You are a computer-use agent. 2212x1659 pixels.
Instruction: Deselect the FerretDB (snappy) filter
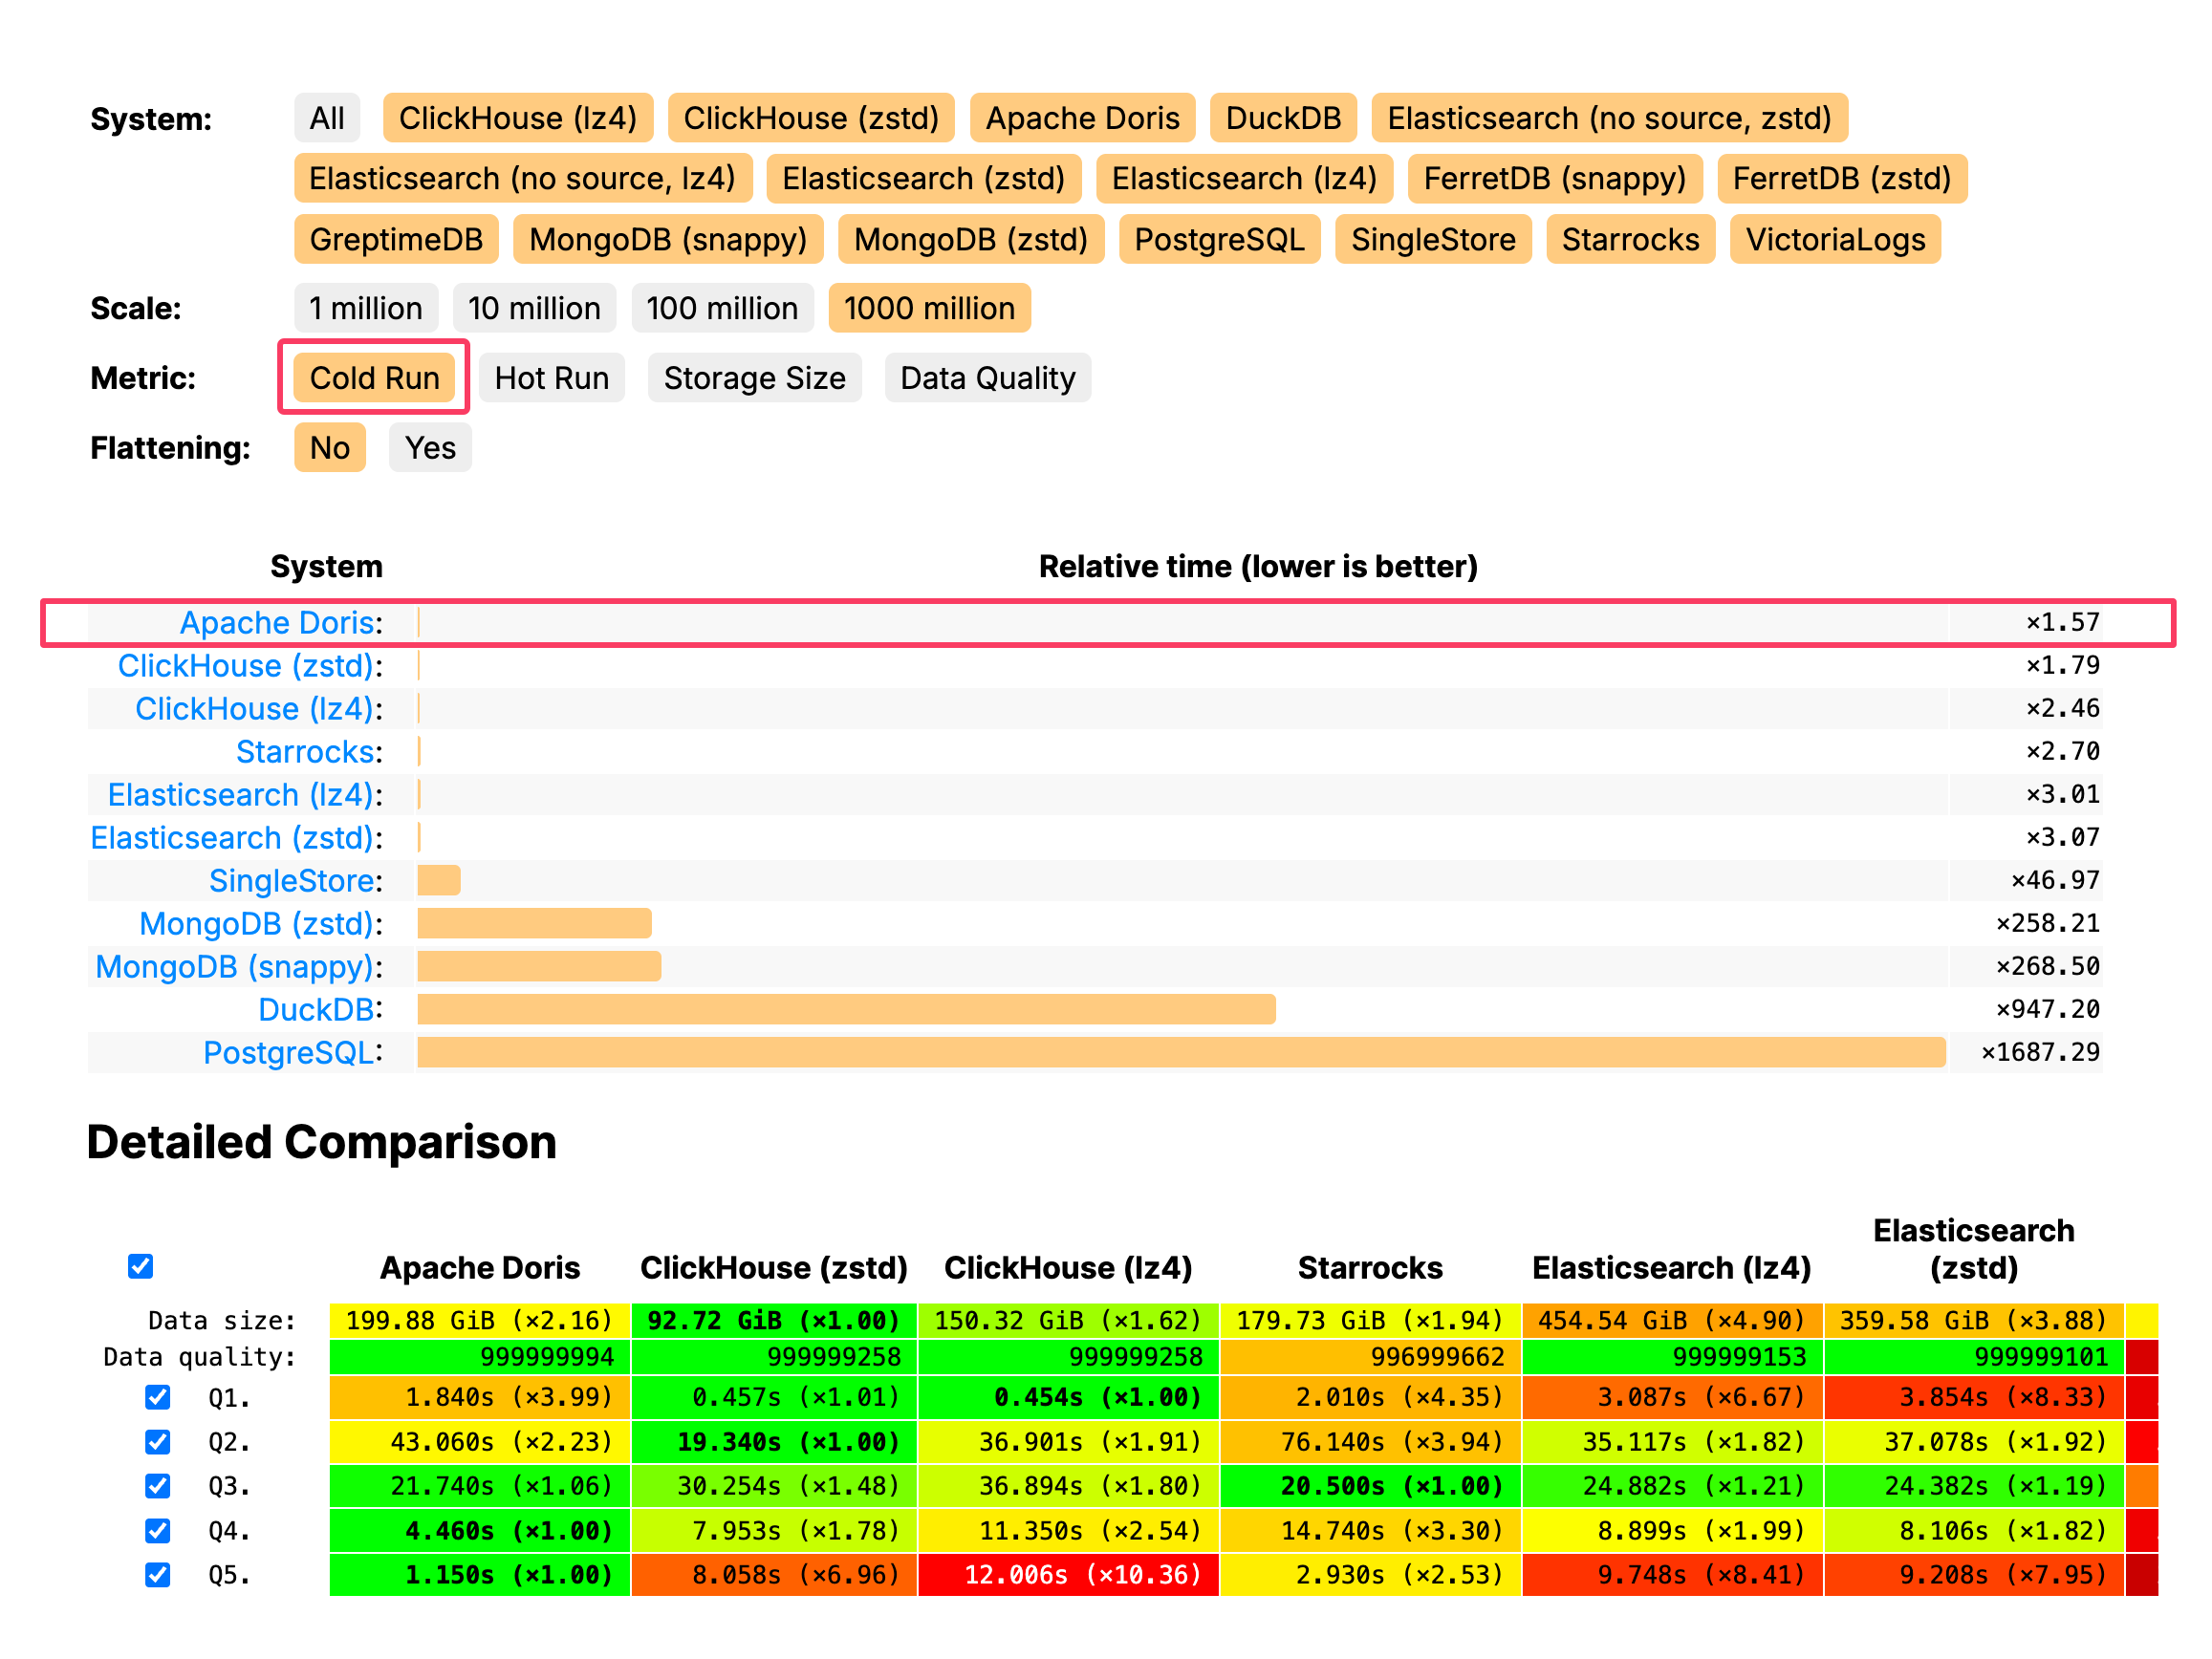coord(1555,178)
